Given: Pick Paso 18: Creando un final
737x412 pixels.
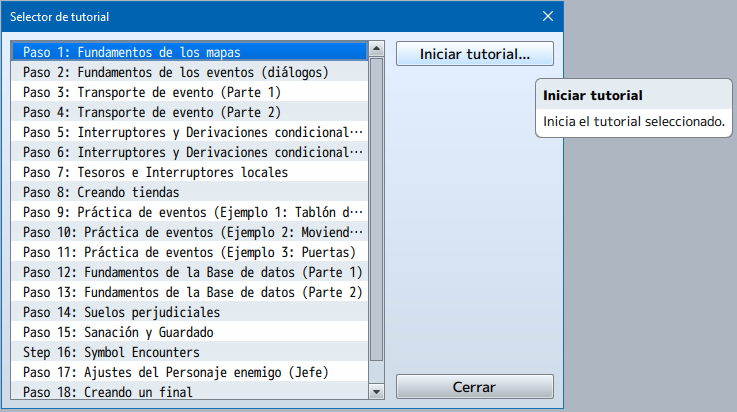Looking at the screenshot, I should [190, 392].
